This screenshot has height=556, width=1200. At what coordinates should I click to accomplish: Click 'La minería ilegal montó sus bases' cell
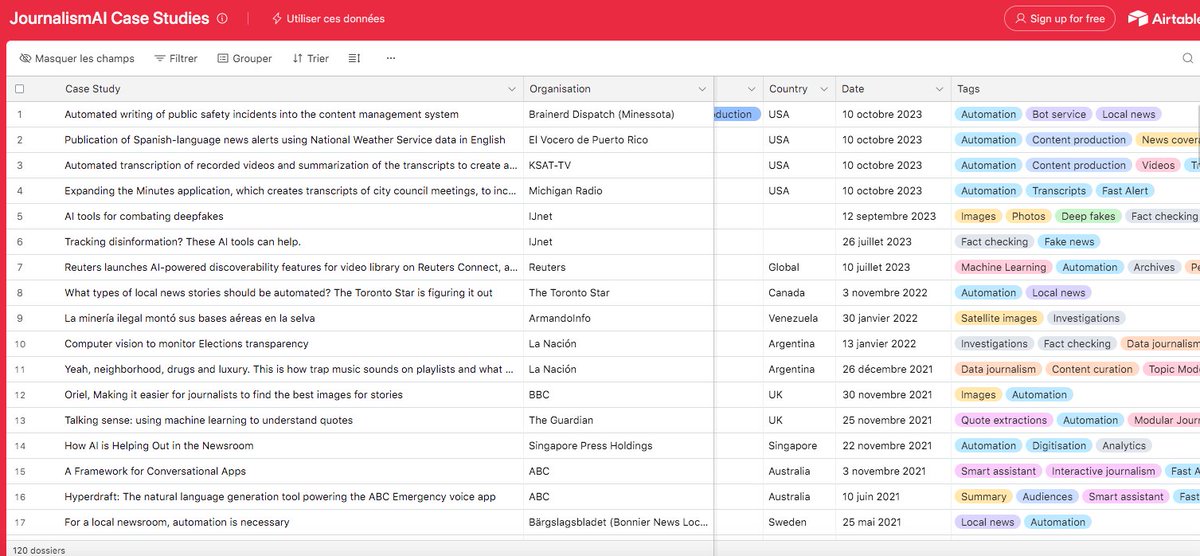click(290, 318)
